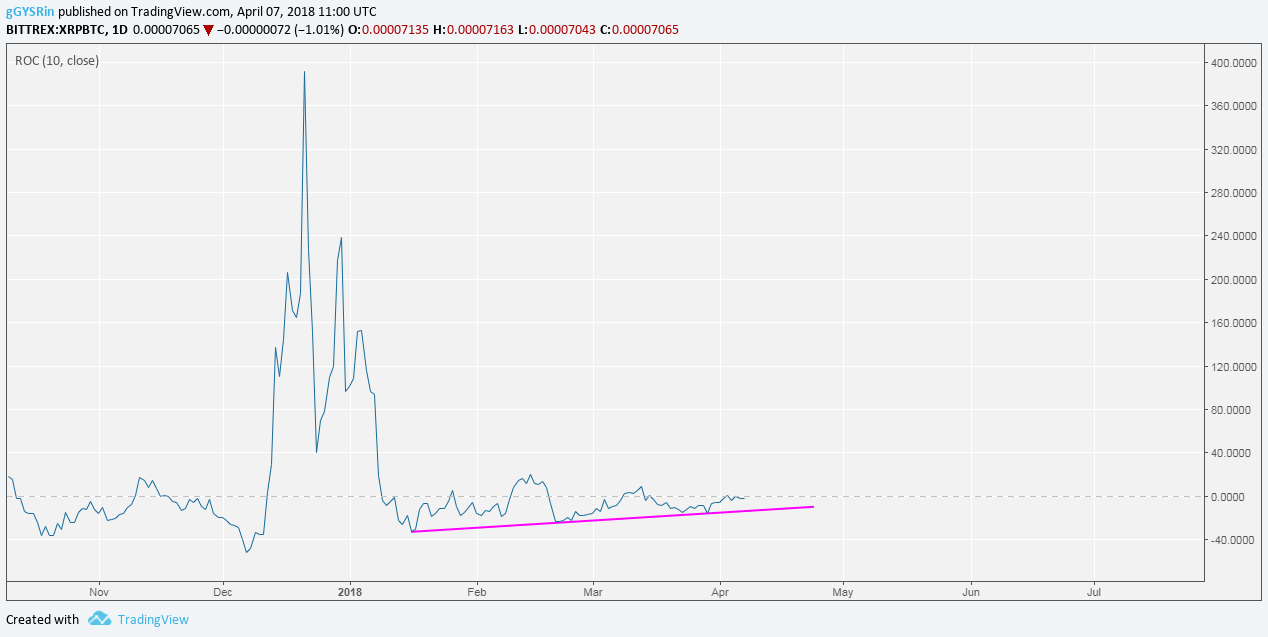Screen dimensions: 1268x637
Task: Click the 0.0000 value on price scale
Action: [x=1235, y=496]
